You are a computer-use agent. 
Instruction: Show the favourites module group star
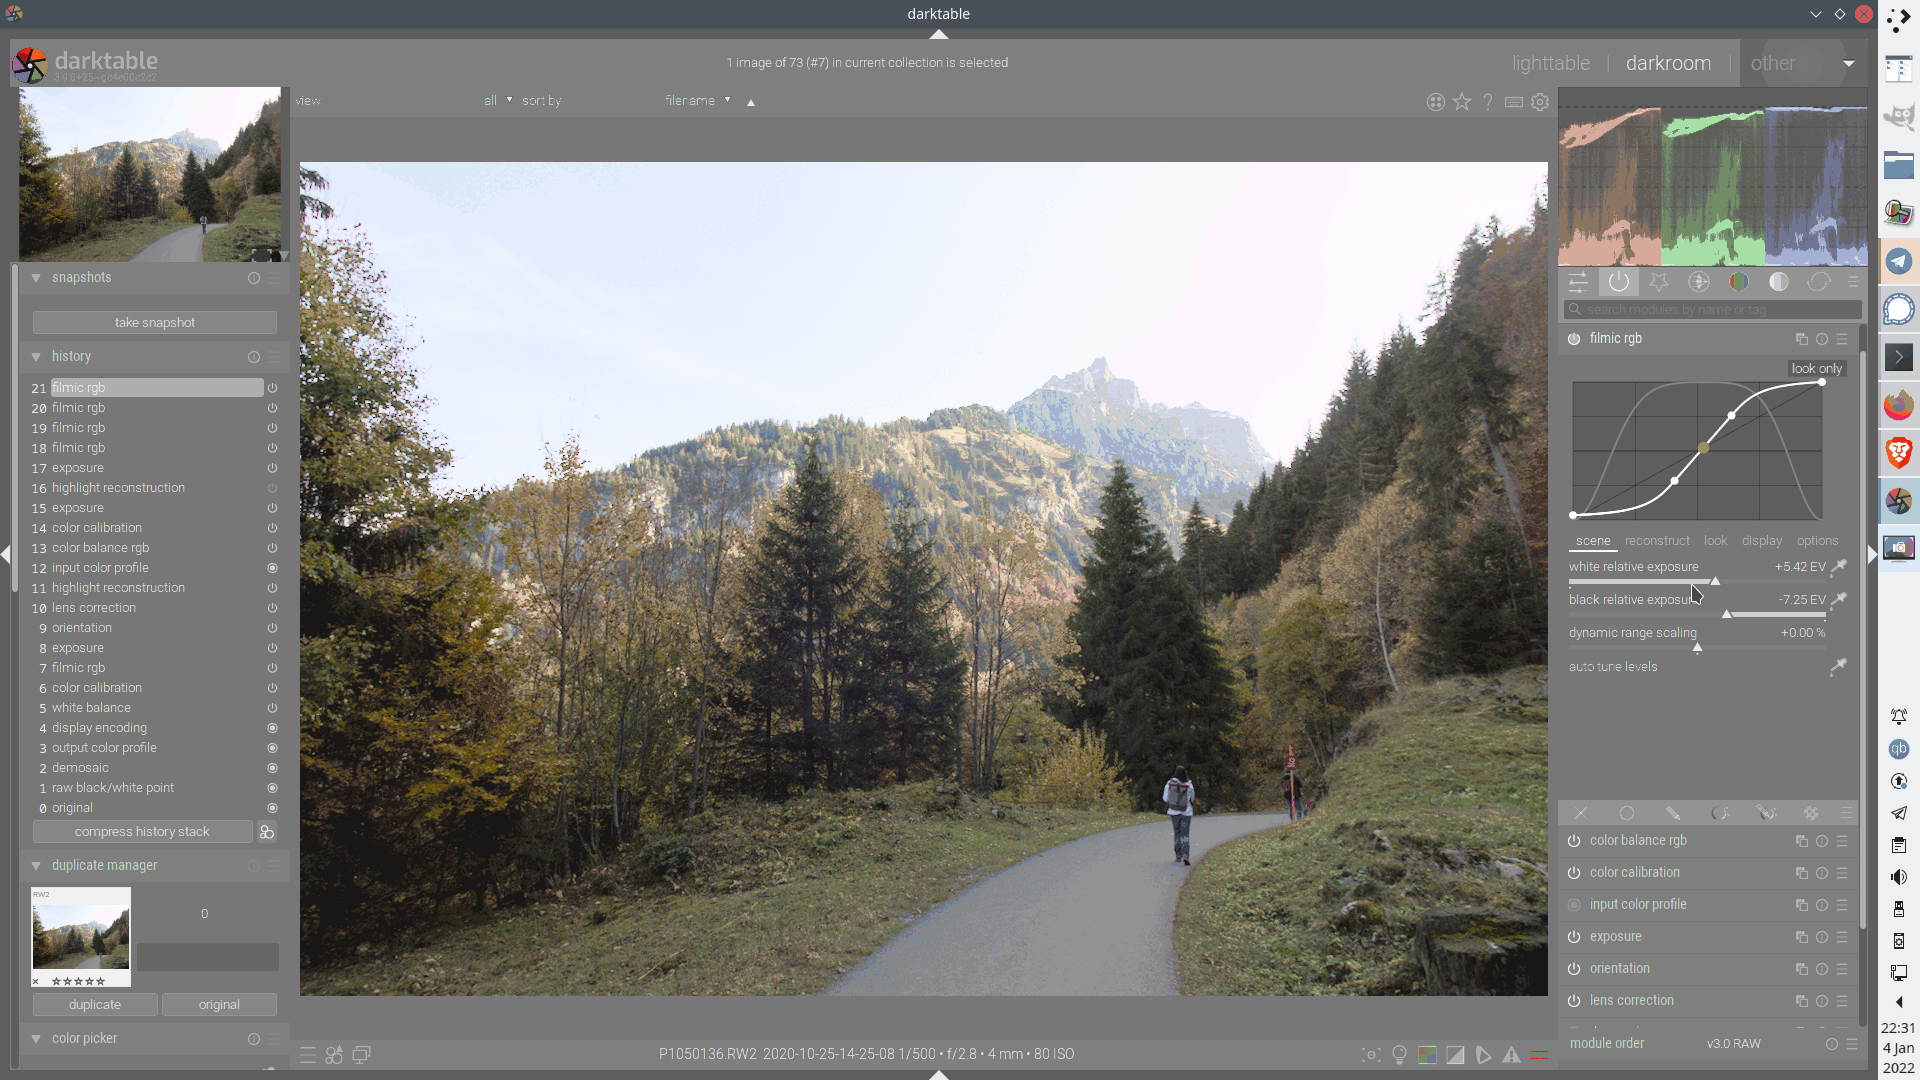click(x=1659, y=282)
